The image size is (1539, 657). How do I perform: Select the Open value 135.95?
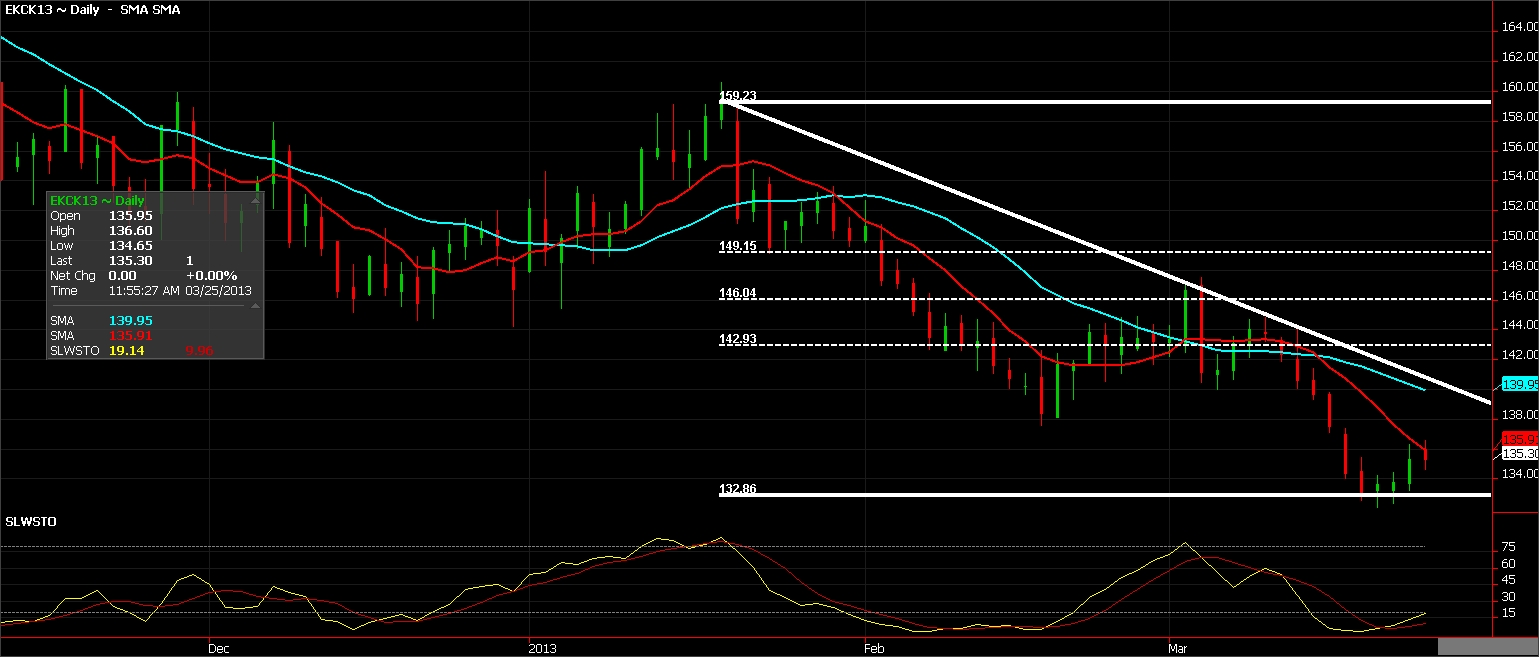(130, 216)
